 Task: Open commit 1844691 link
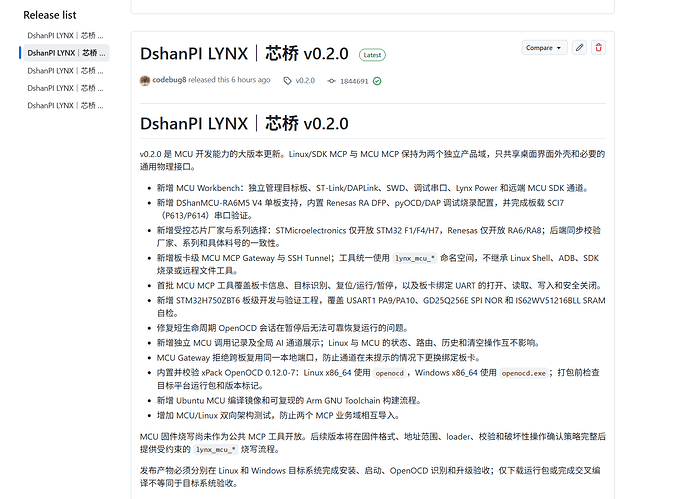coord(354,81)
